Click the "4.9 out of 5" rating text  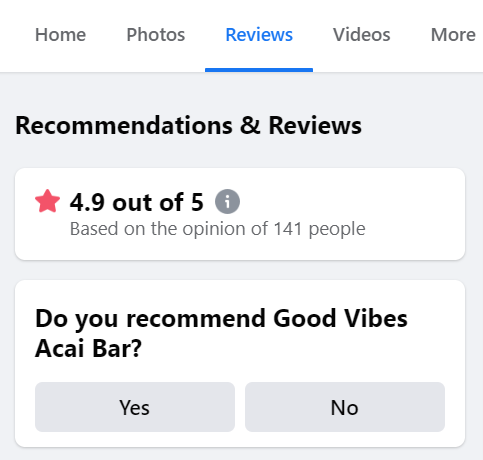point(137,202)
